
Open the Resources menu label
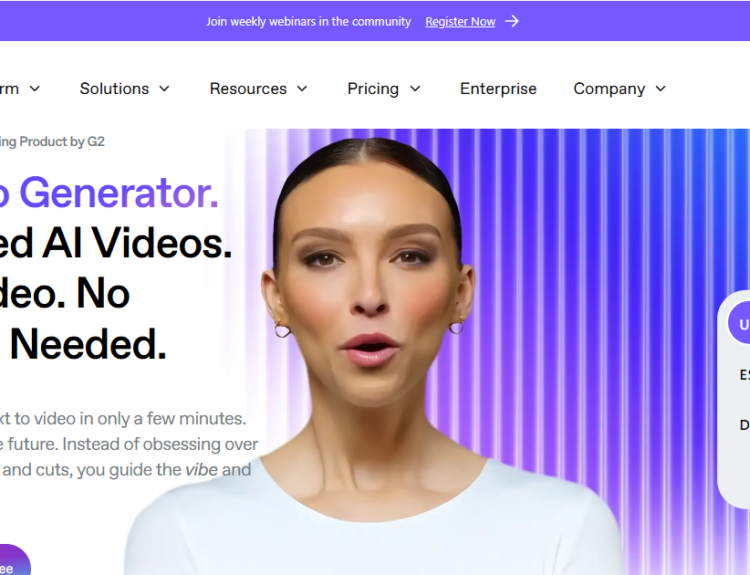click(x=248, y=88)
